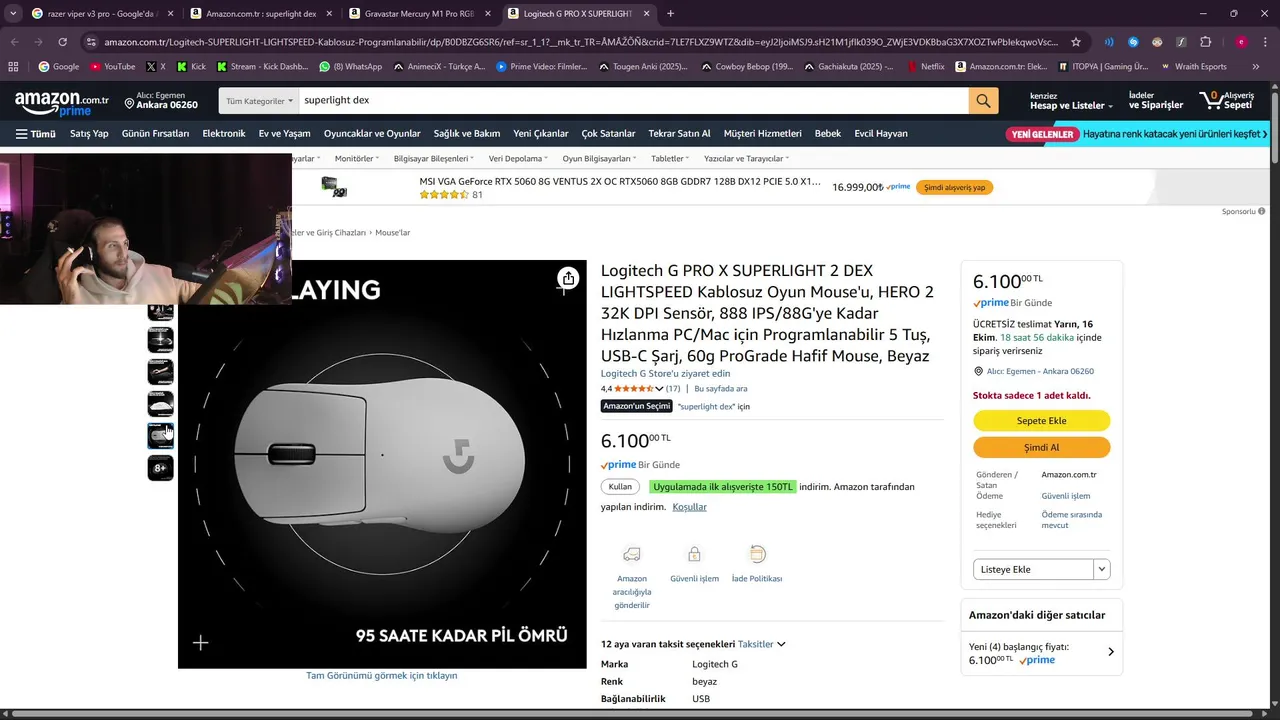This screenshot has width=1280, height=720.
Task: Expand the star rating popover chevron
Action: (659, 389)
